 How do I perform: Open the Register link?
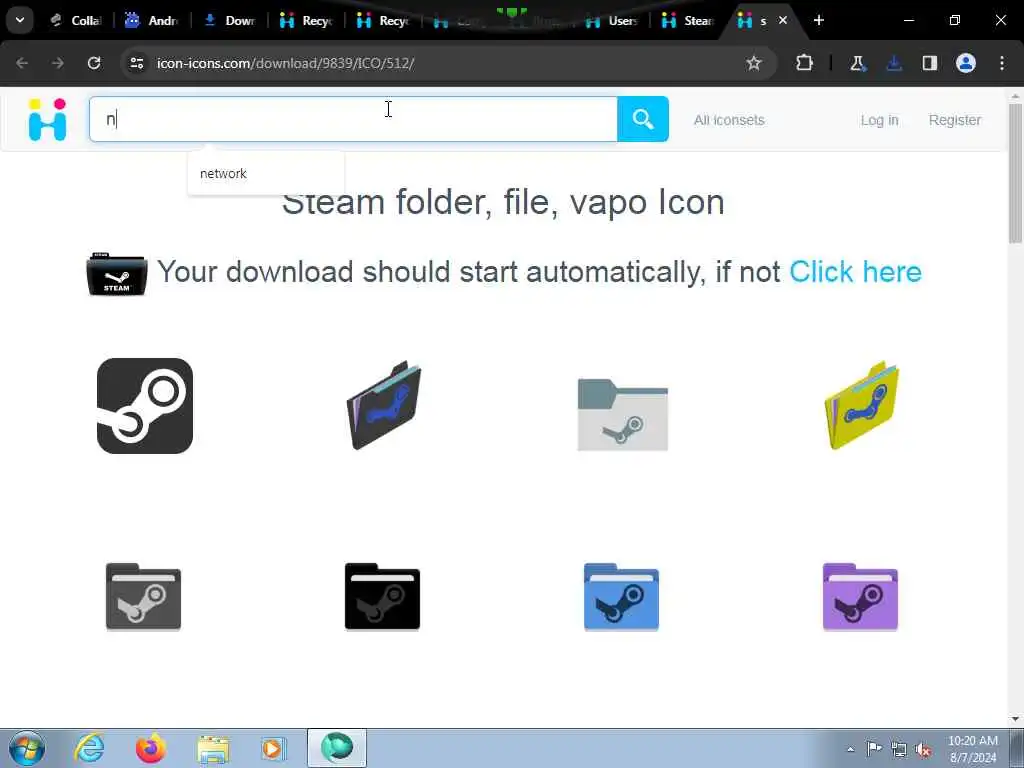[x=955, y=120]
